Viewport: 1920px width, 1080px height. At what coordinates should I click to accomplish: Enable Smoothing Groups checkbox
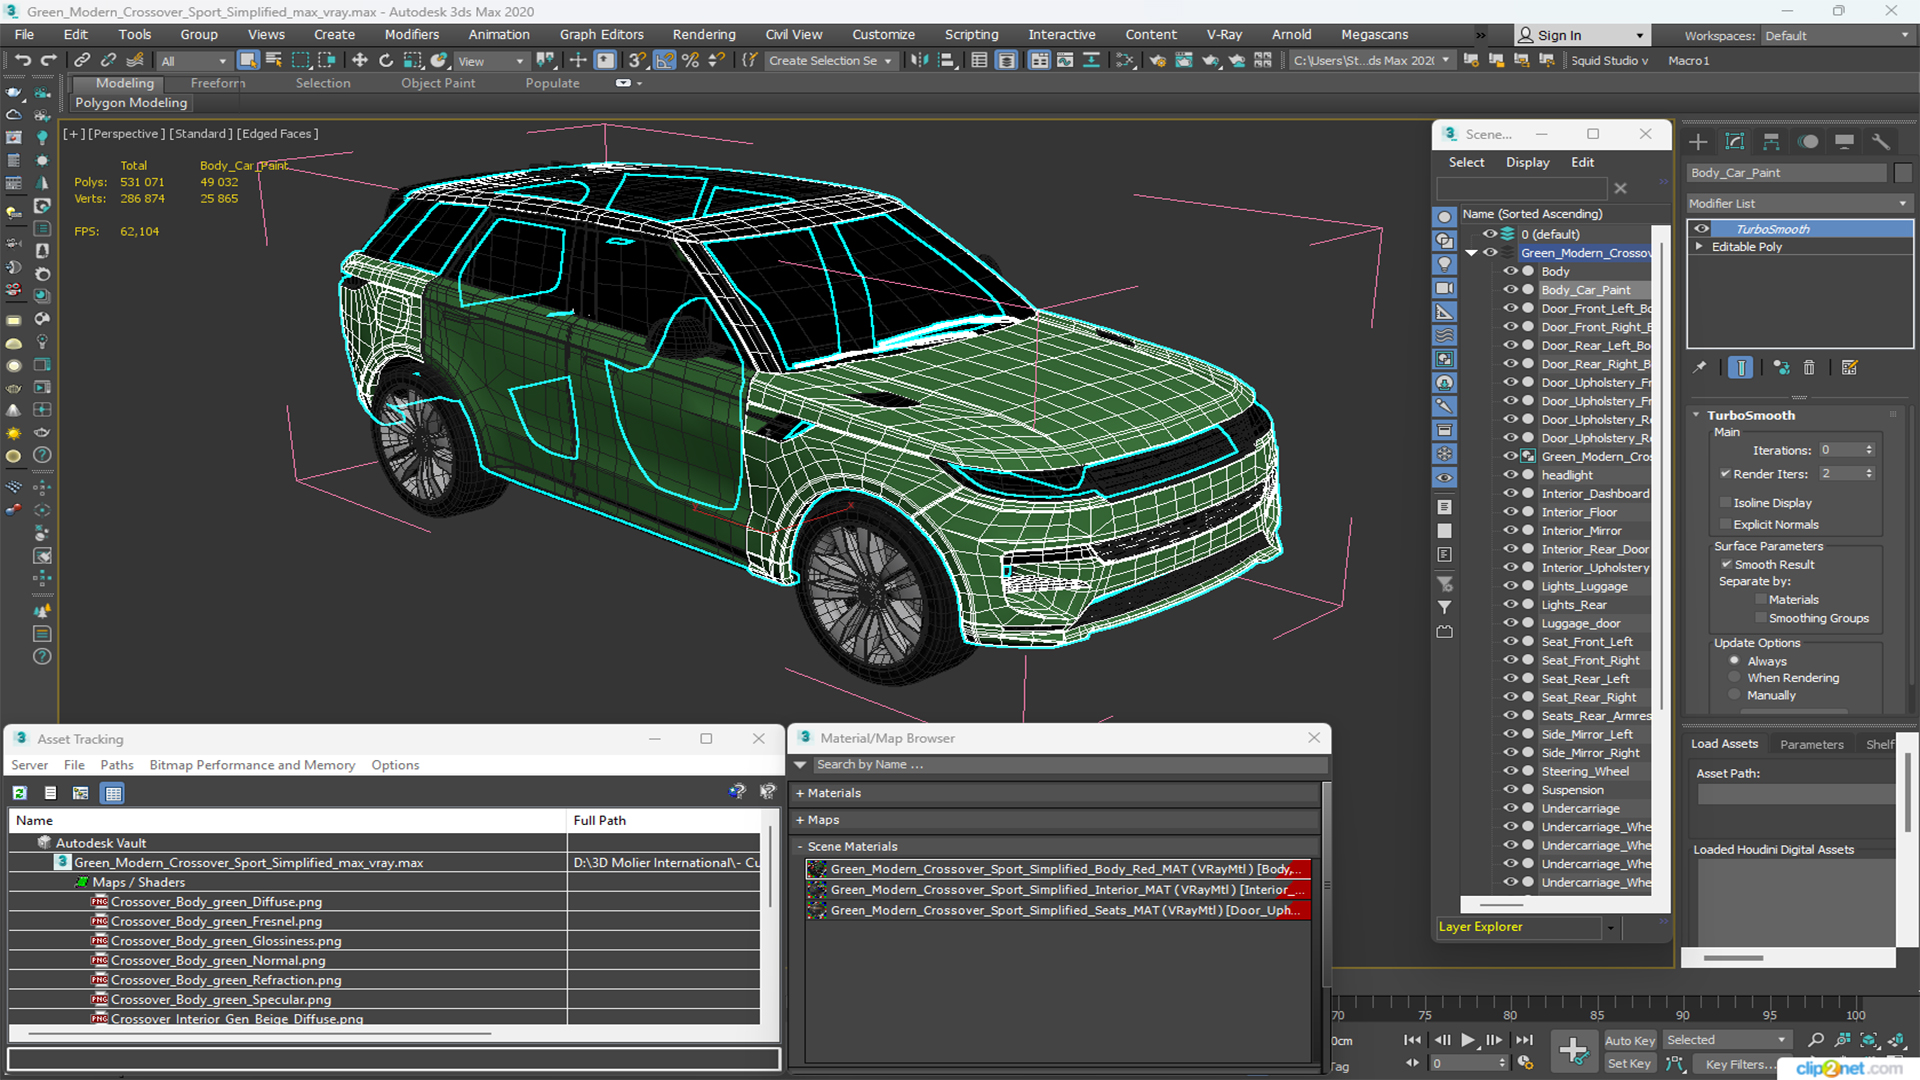1761,618
